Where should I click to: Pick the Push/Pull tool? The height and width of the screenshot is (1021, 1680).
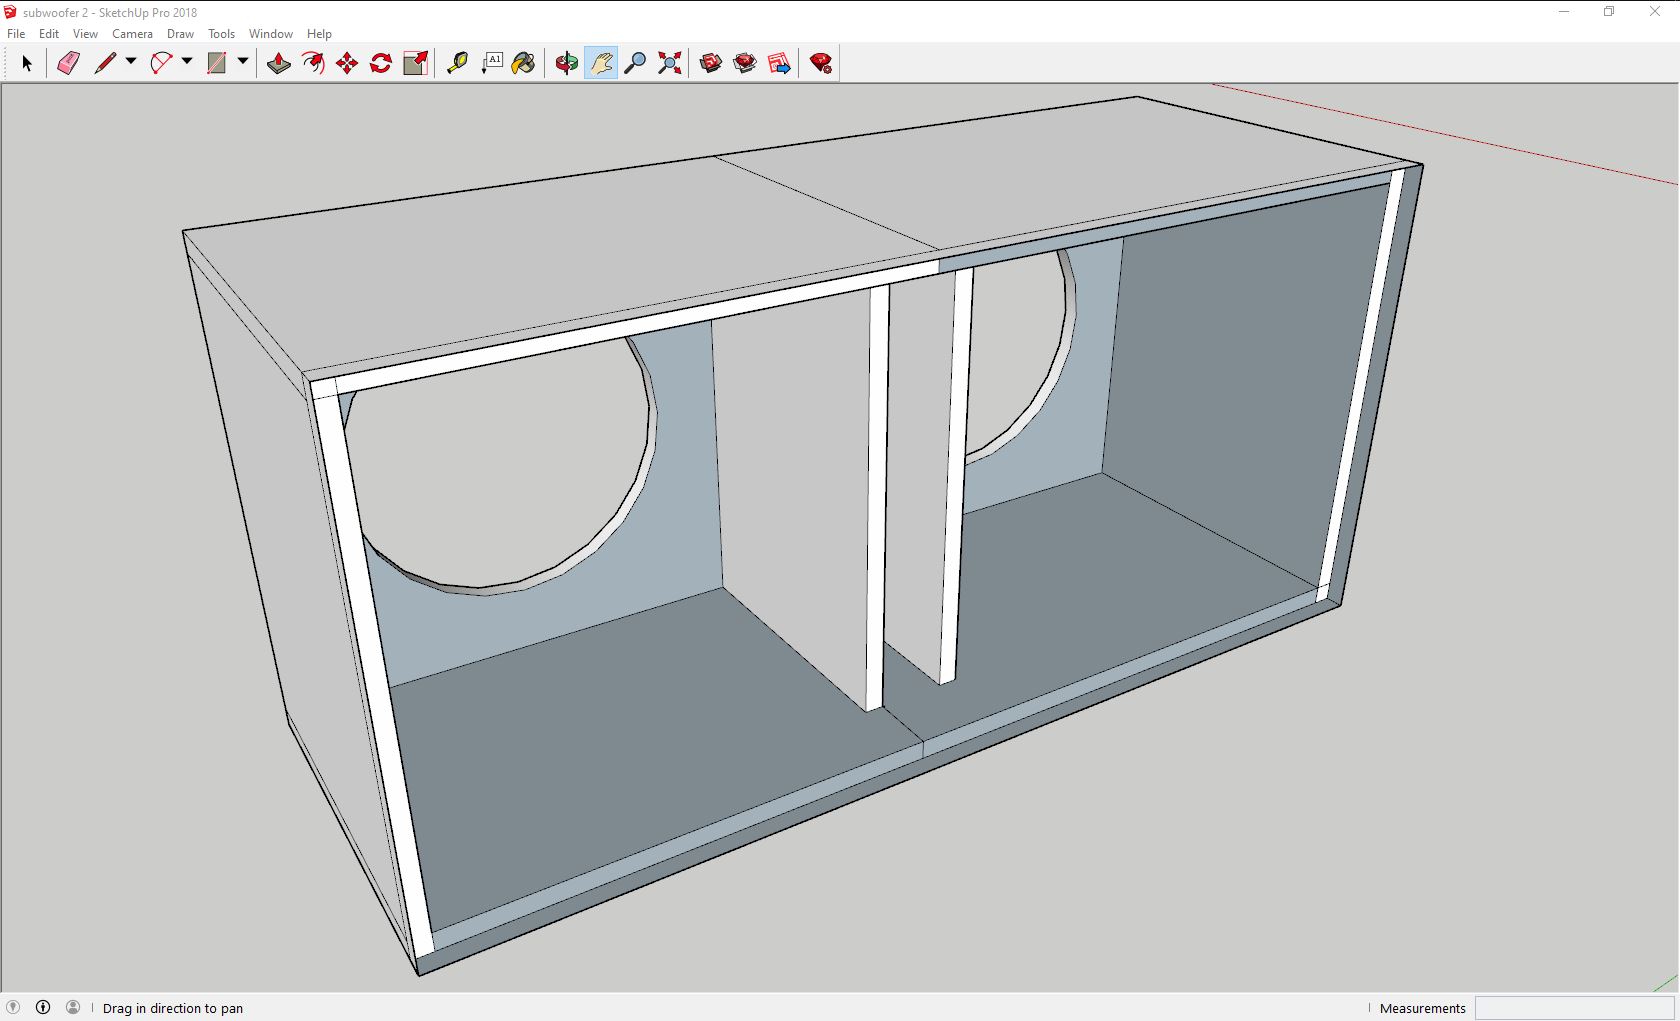click(x=279, y=63)
